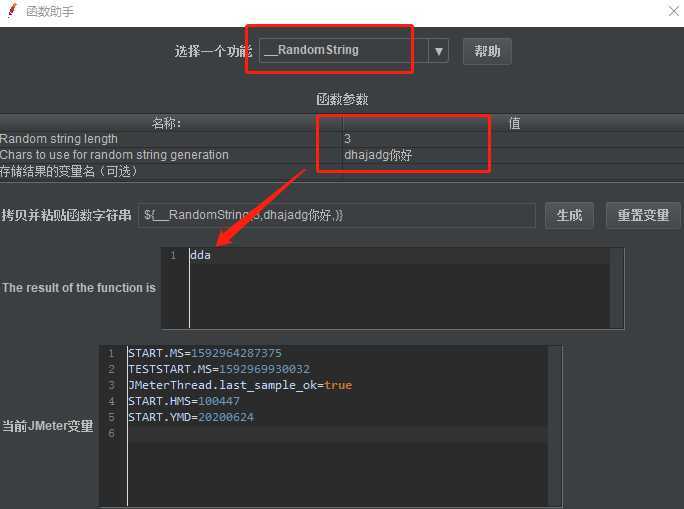The image size is (684, 509).
Task: Click the JMeter variables vertical scrollbar
Action: click(x=554, y=426)
